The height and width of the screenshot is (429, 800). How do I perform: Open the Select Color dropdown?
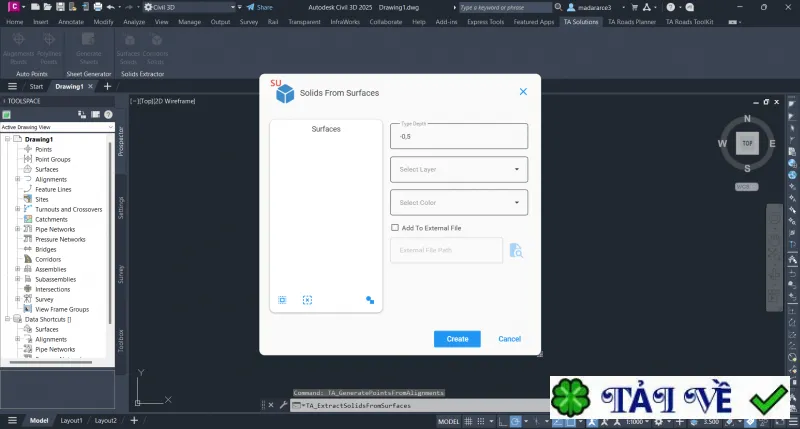click(459, 203)
